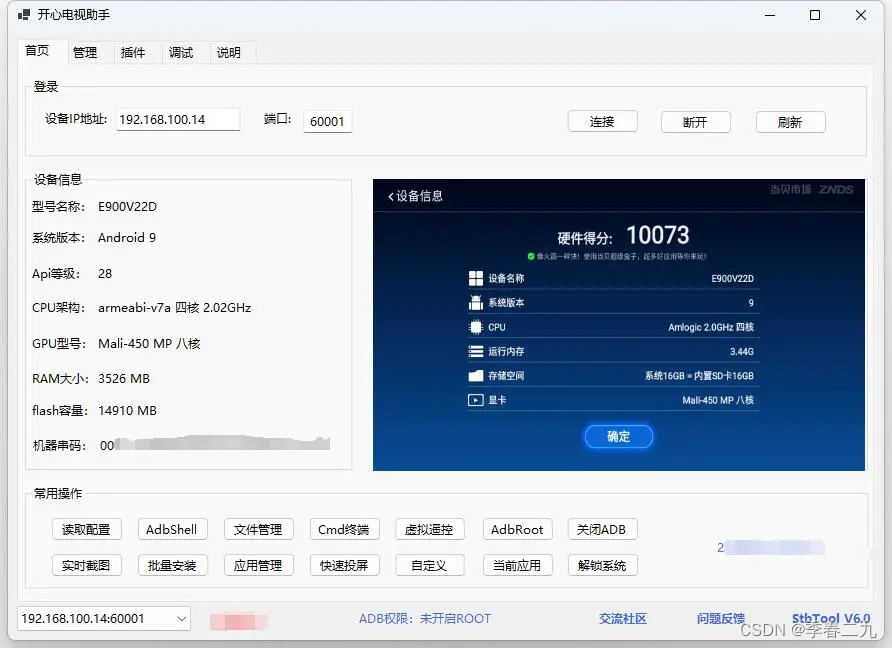The image size is (892, 648).
Task: Open 应用管理 app management
Action: tap(258, 564)
